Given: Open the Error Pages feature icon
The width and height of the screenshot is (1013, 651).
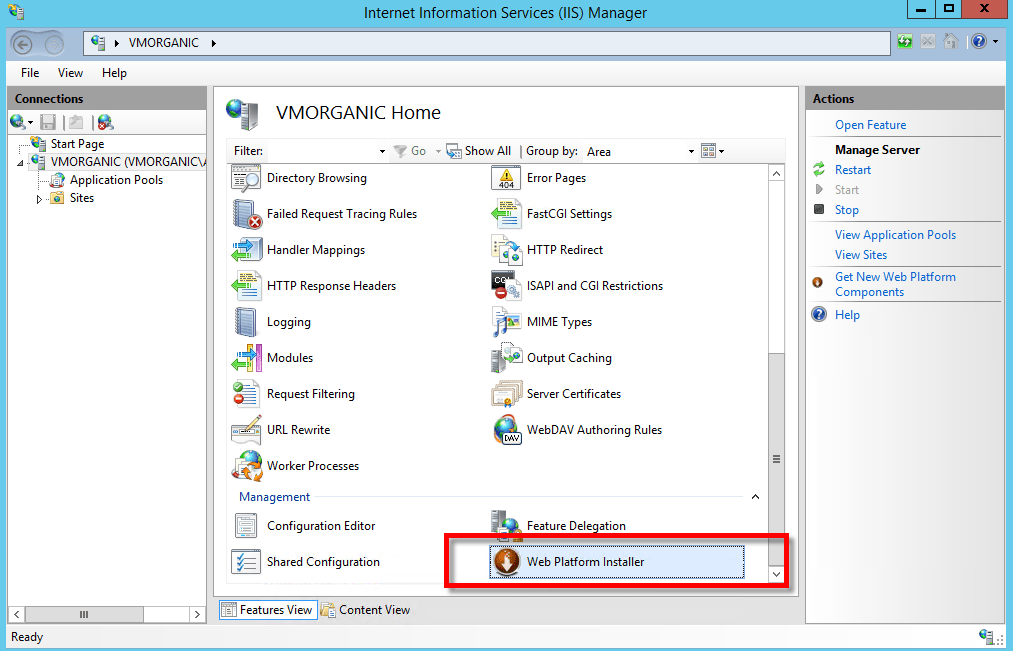Looking at the screenshot, I should coord(506,178).
